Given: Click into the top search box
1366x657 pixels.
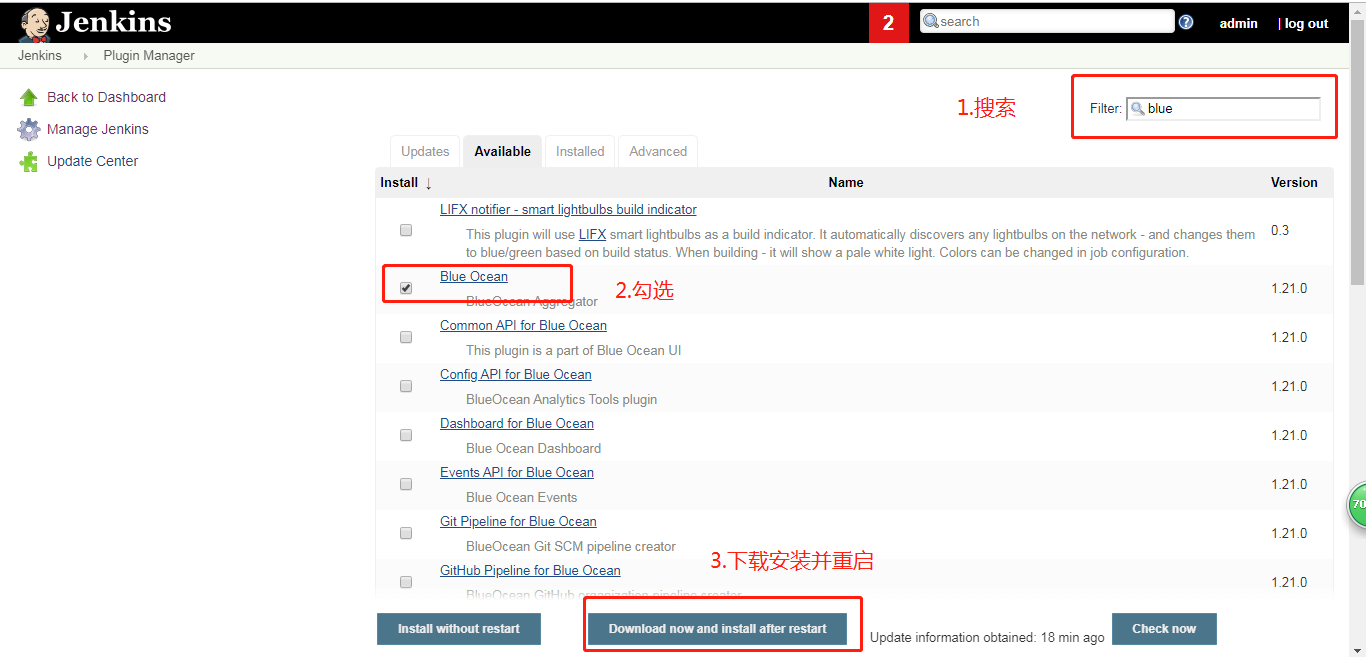Looking at the screenshot, I should click(x=1047, y=21).
